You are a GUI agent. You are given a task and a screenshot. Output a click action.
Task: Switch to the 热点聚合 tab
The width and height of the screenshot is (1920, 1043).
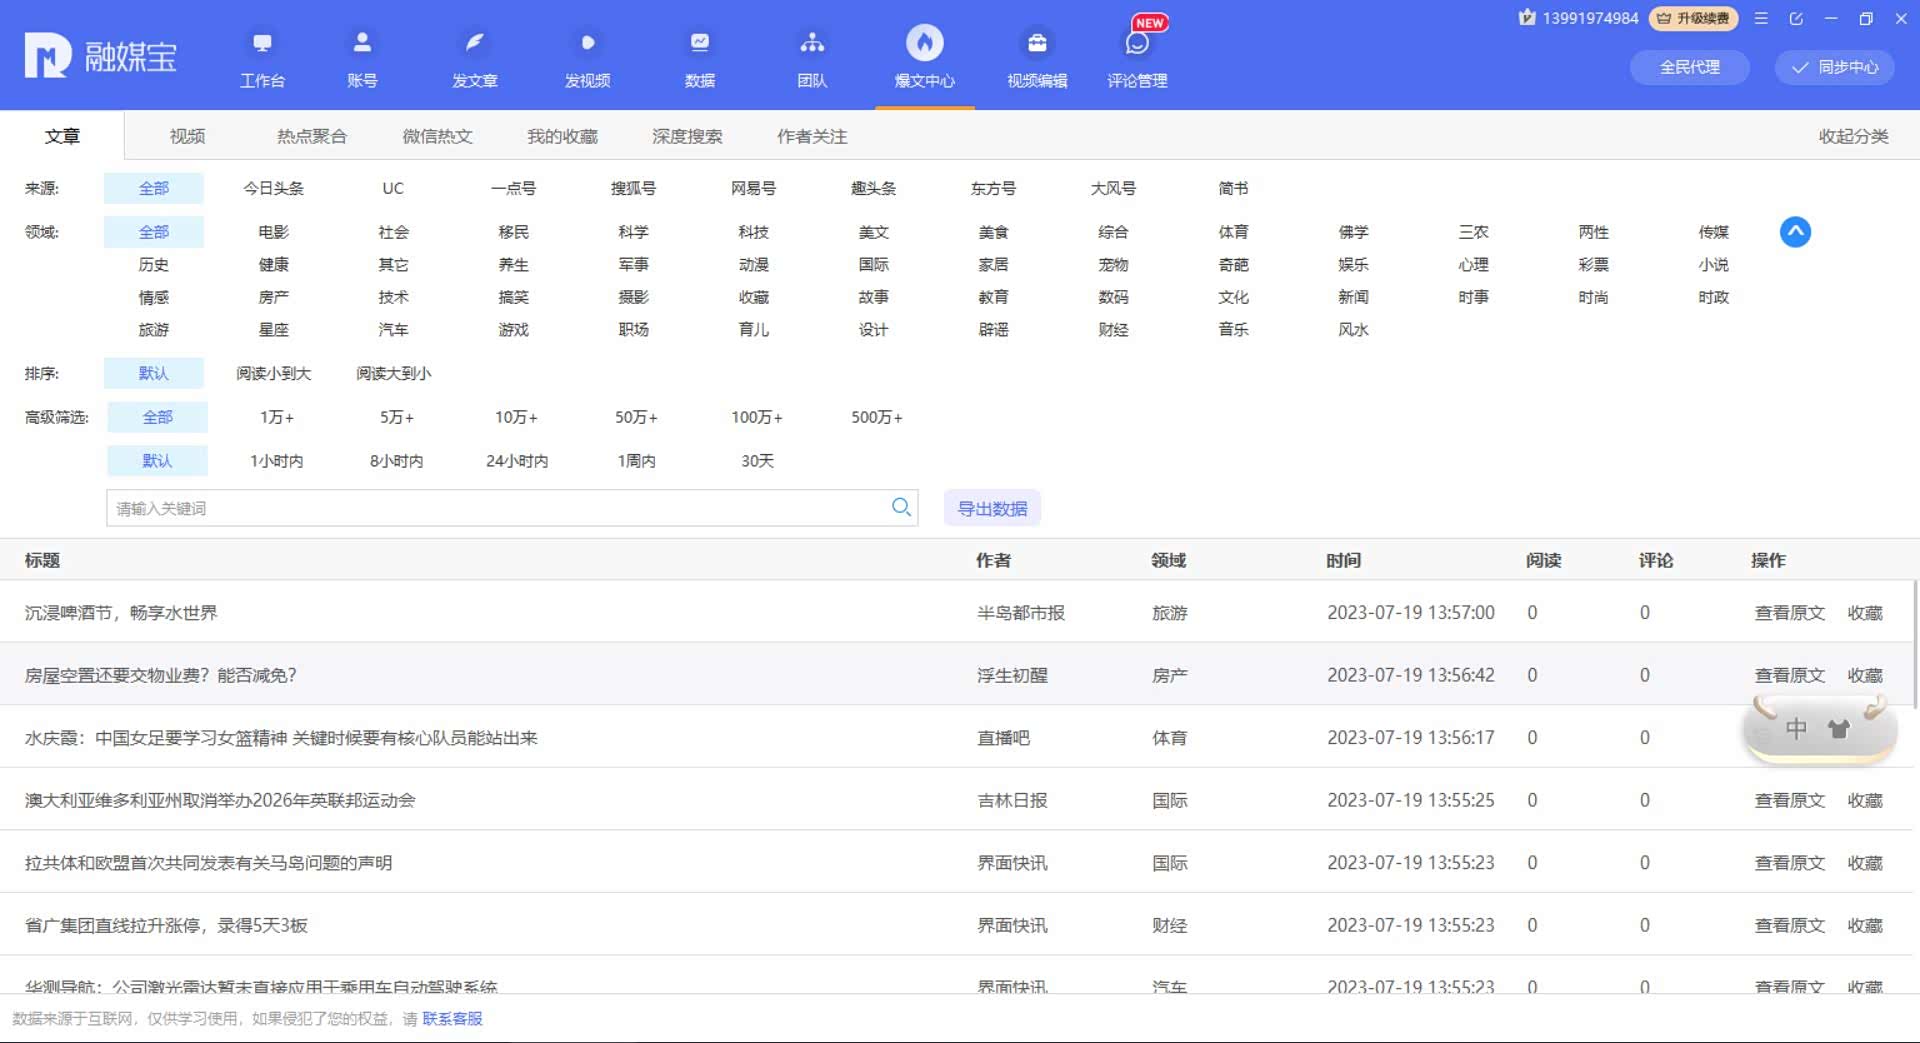[311, 136]
